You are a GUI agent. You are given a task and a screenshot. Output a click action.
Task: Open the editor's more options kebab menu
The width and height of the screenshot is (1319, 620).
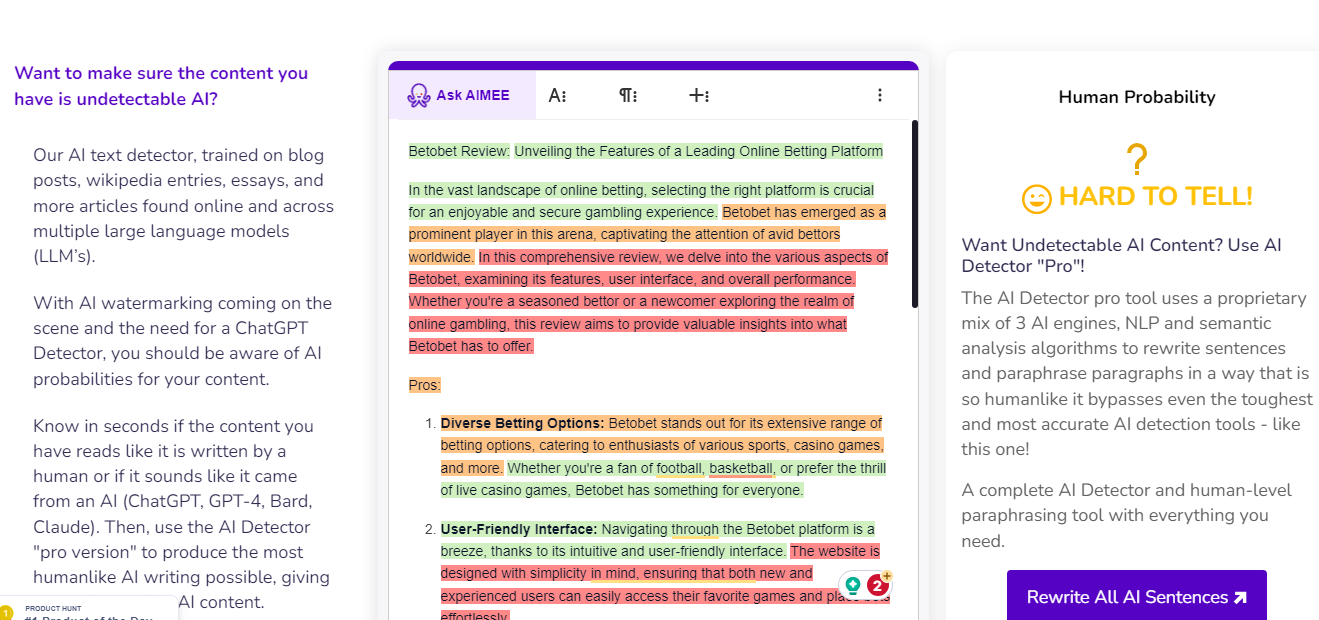(x=880, y=95)
